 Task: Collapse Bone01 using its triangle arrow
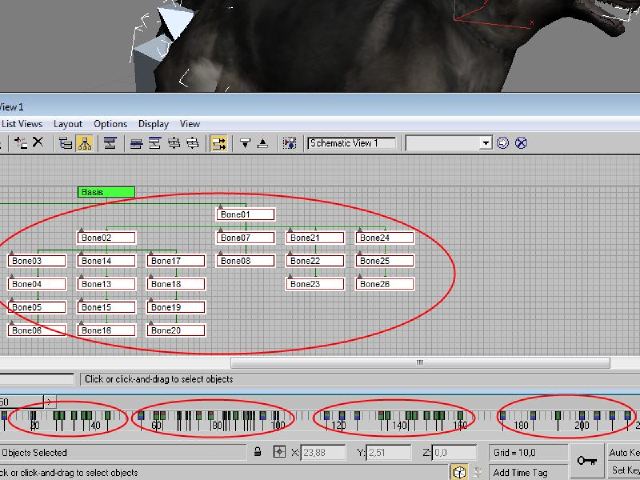click(220, 207)
